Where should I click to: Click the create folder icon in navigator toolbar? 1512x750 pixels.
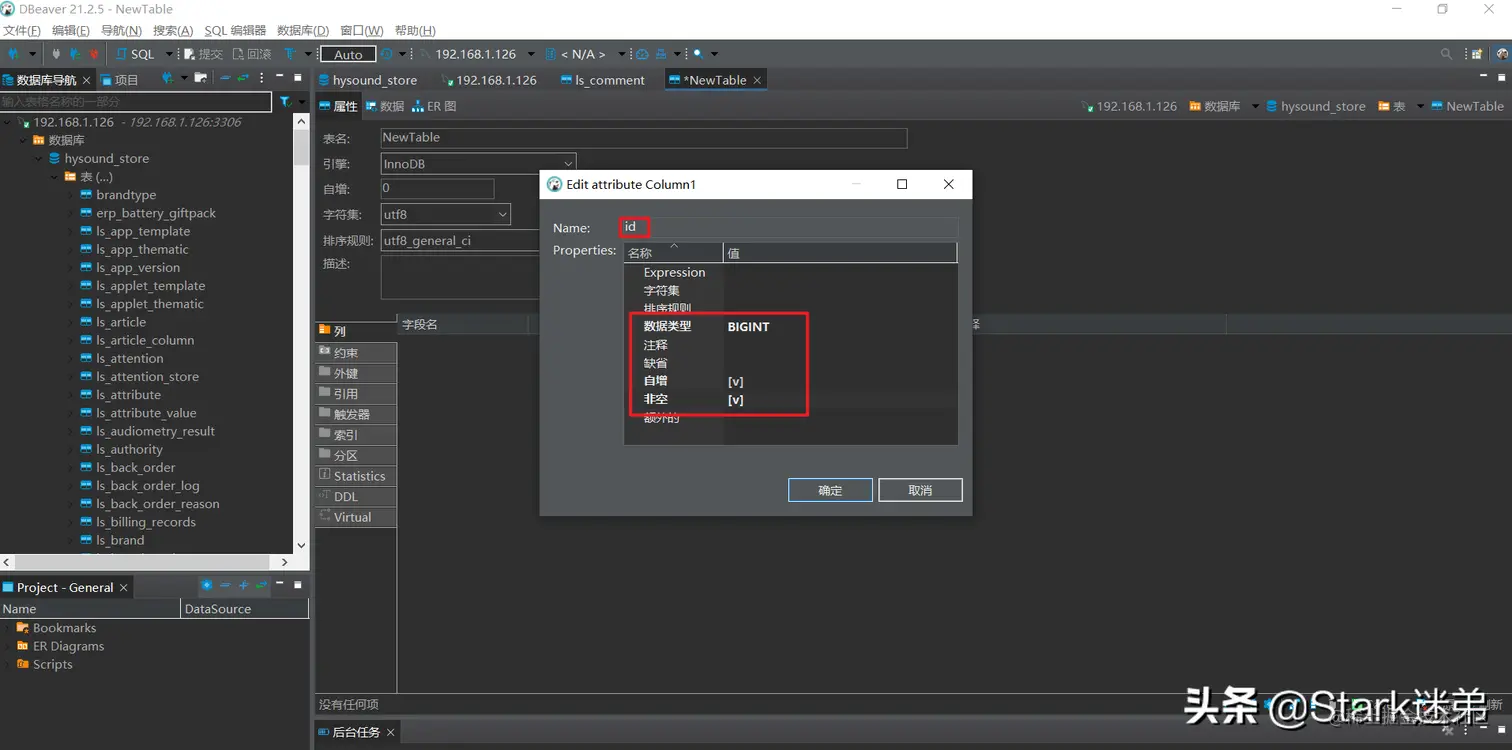(201, 78)
